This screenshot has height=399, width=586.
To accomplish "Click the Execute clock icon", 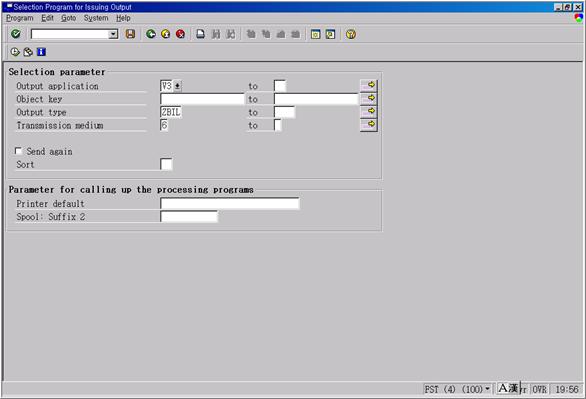I will (x=15, y=52).
